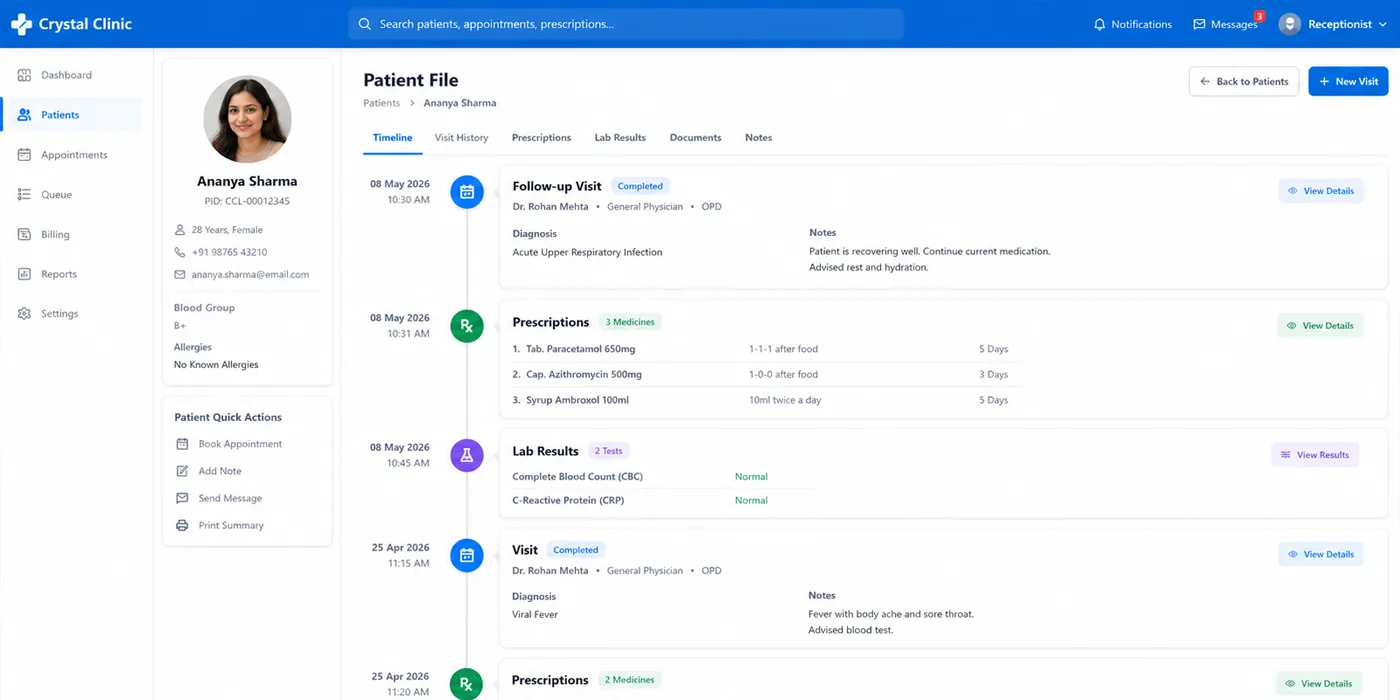Click the Send Message quick action

click(x=219, y=498)
